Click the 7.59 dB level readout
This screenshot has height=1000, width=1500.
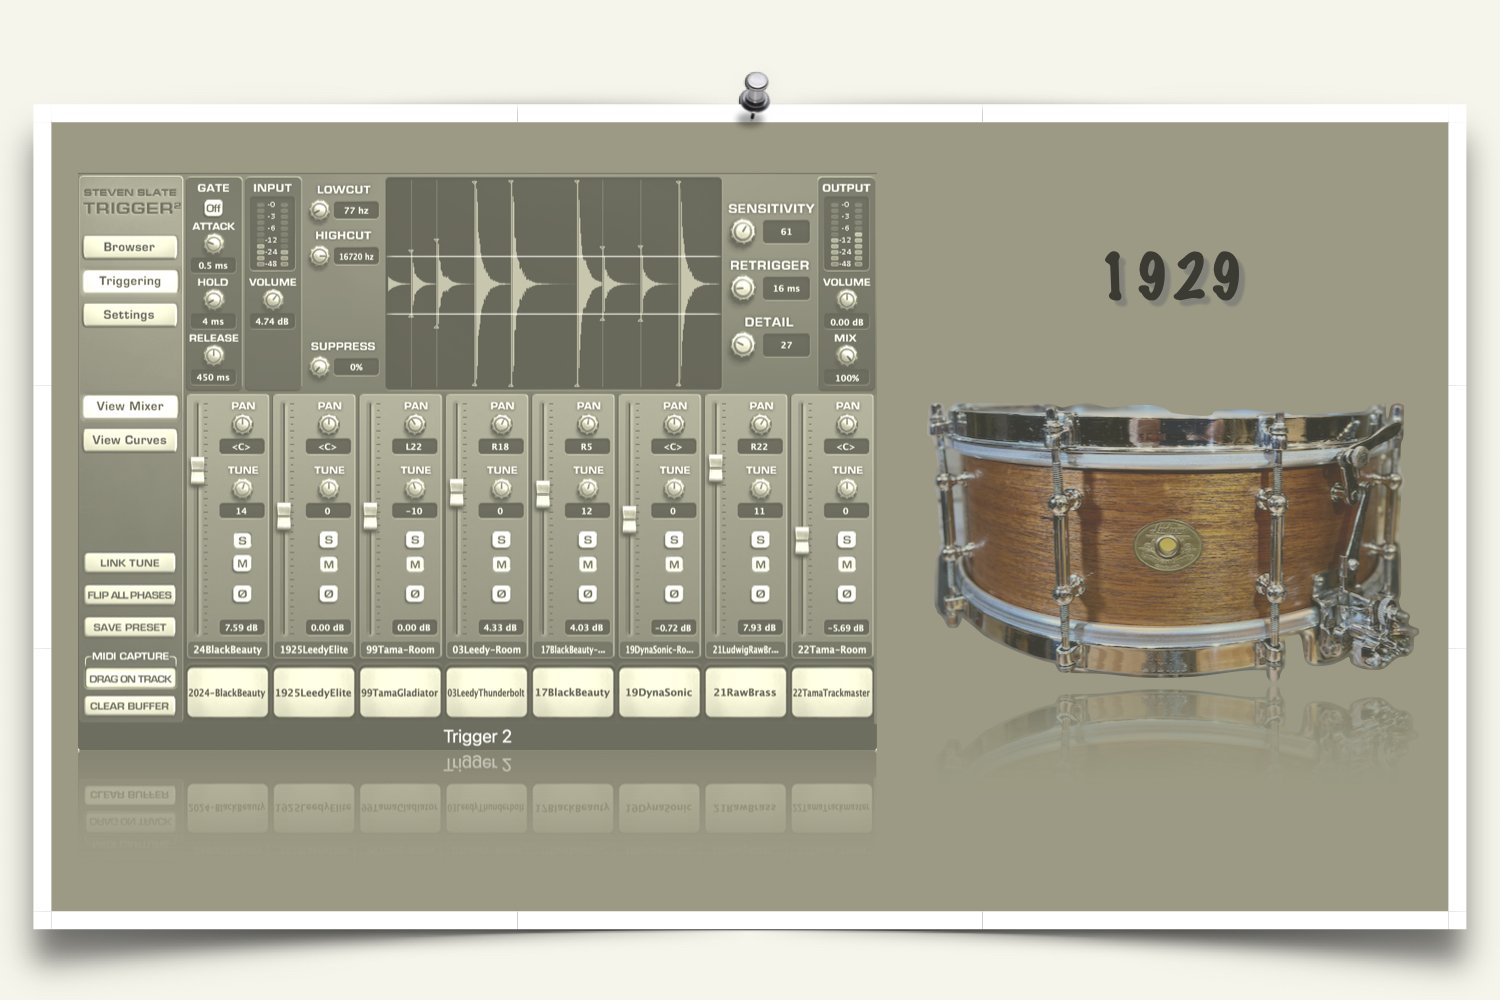(x=241, y=628)
